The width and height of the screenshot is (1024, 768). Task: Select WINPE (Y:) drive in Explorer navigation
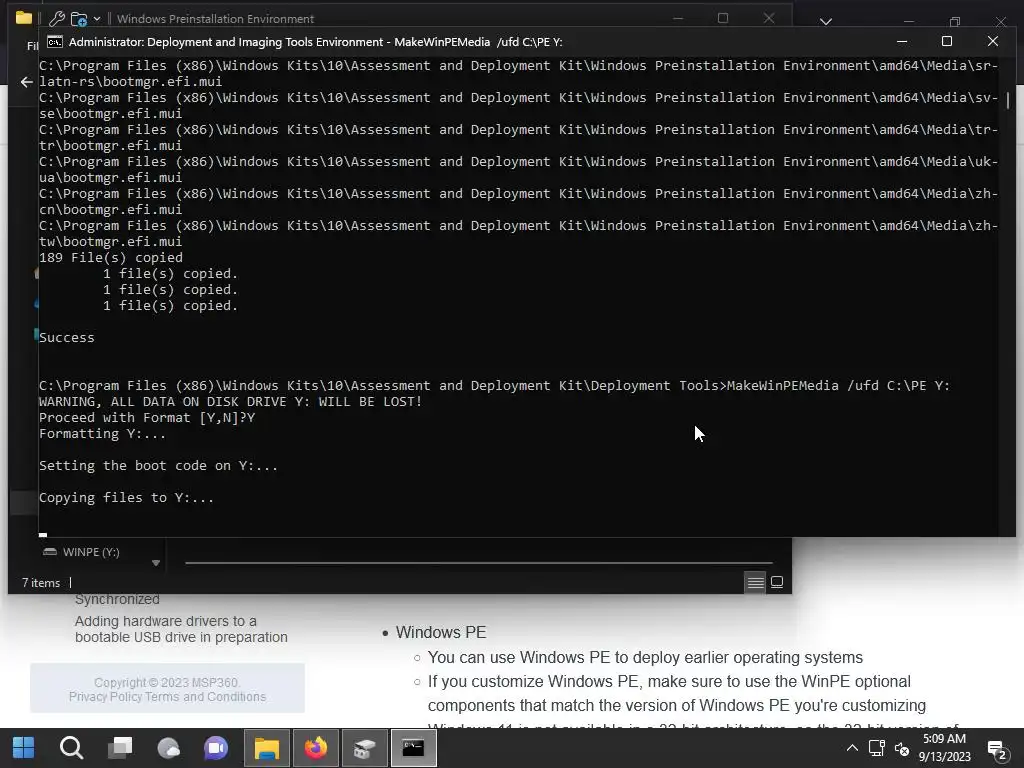[82, 552]
